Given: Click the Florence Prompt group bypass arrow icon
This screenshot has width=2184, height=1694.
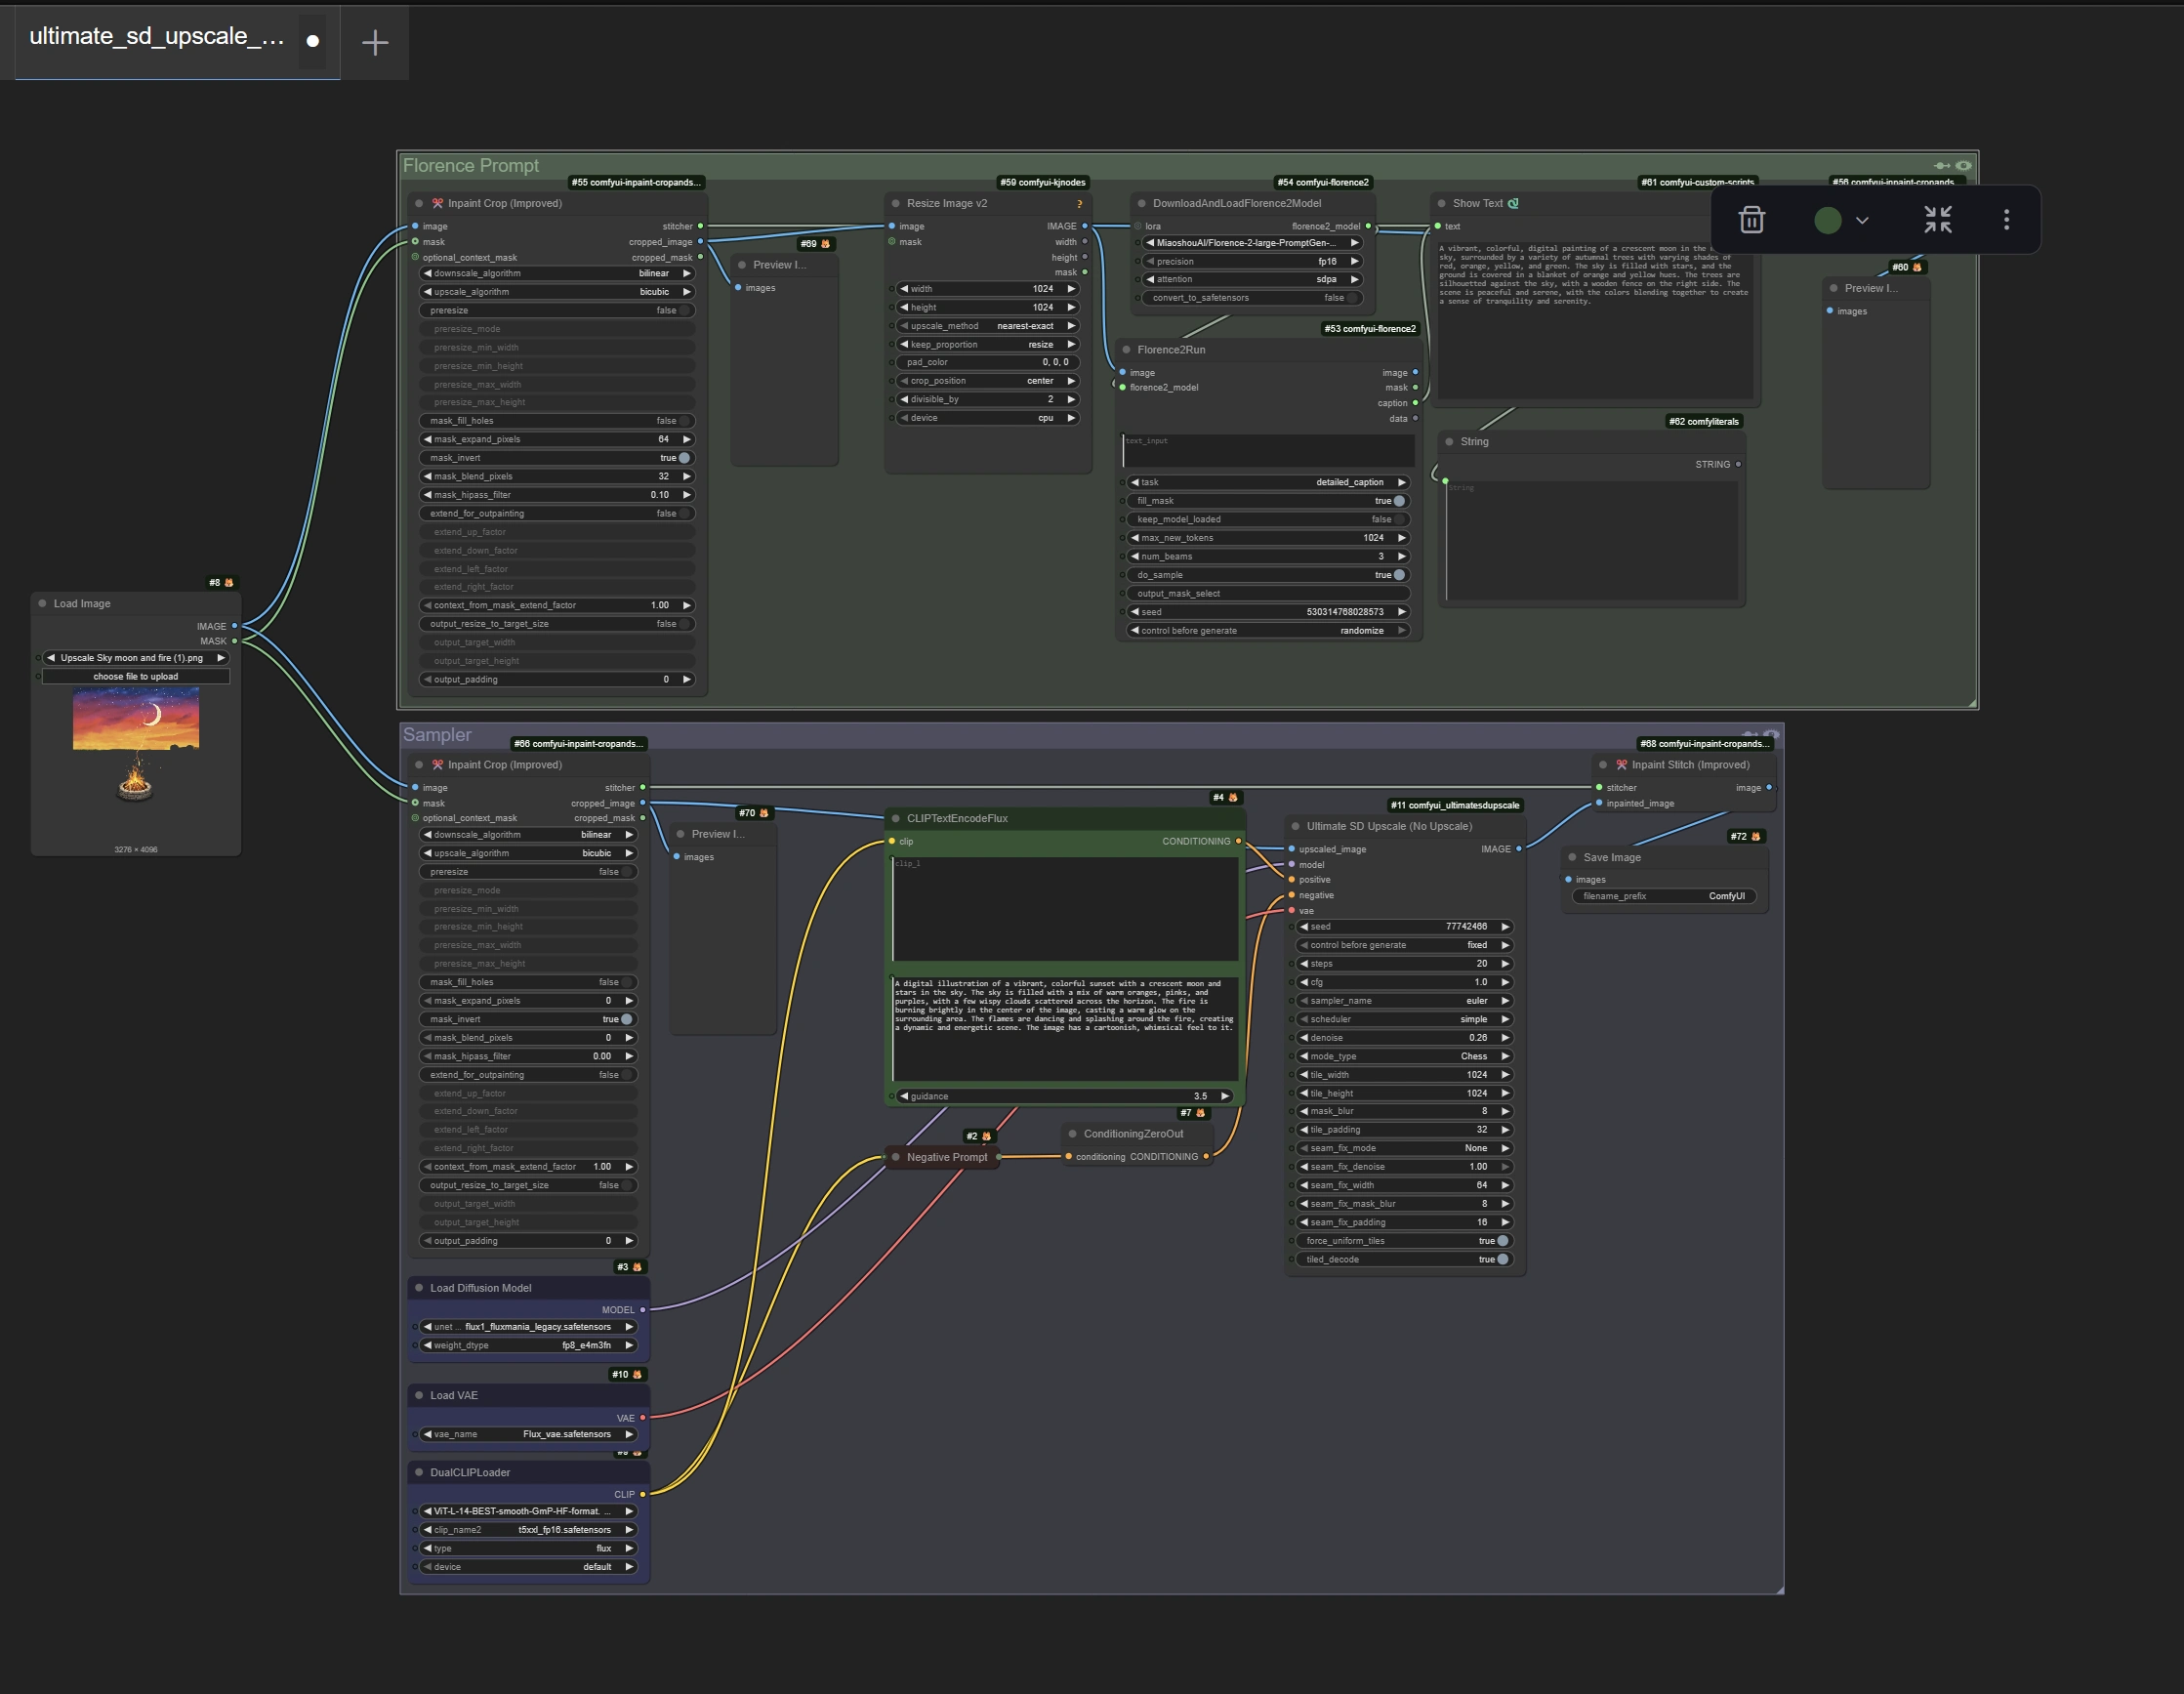Looking at the screenshot, I should tap(1942, 166).
